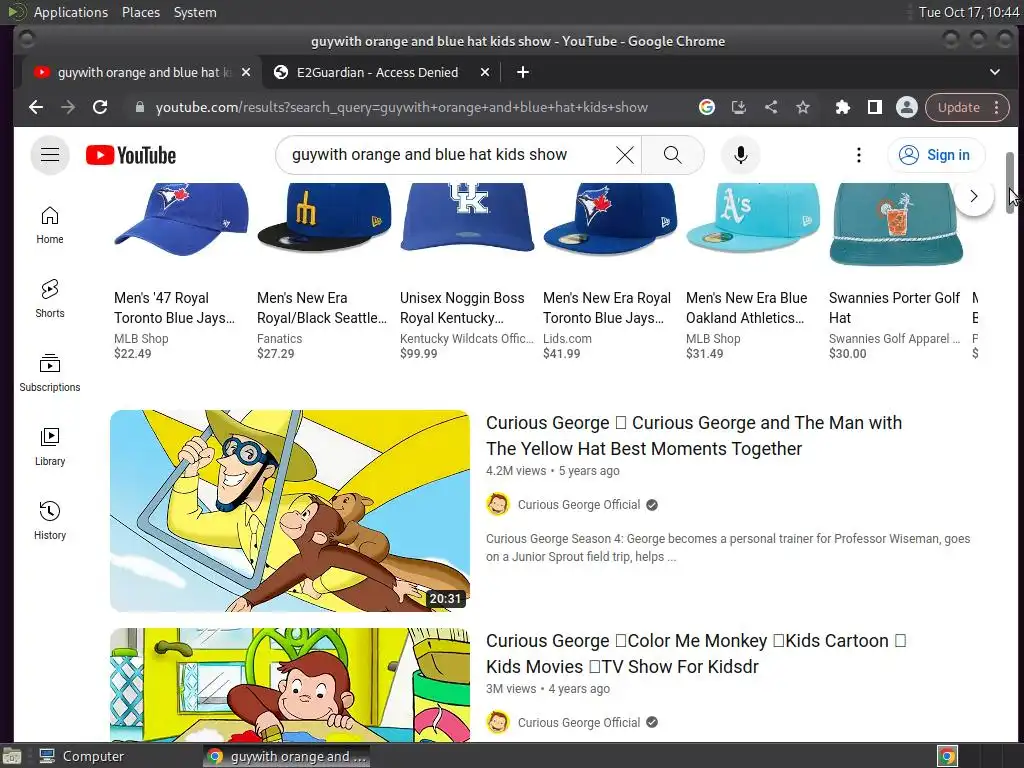Open Subscriptions in the YouTube sidebar

[50, 372]
